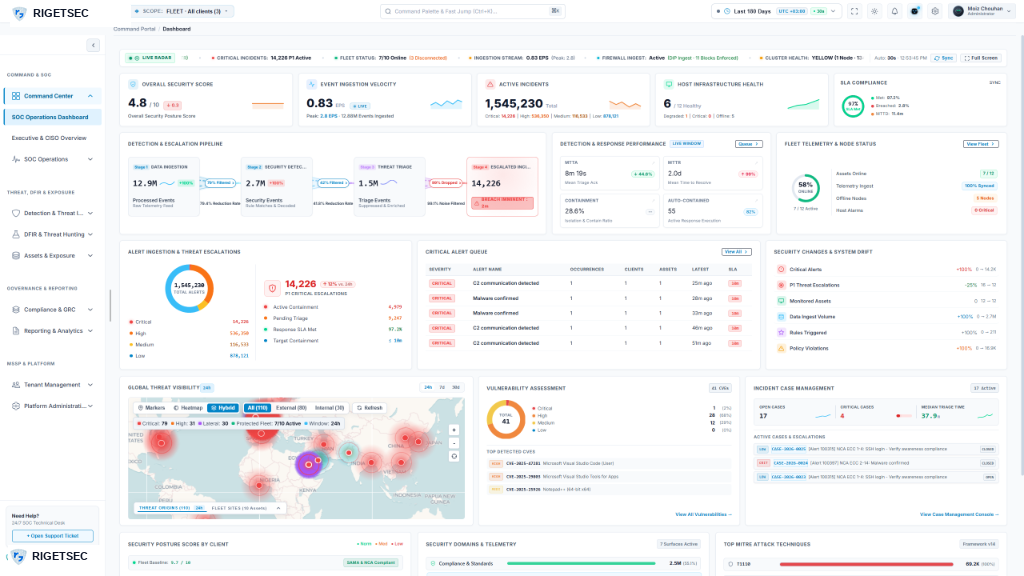Reset the map view with globe icon
The image size is (1024, 576).
454,456
